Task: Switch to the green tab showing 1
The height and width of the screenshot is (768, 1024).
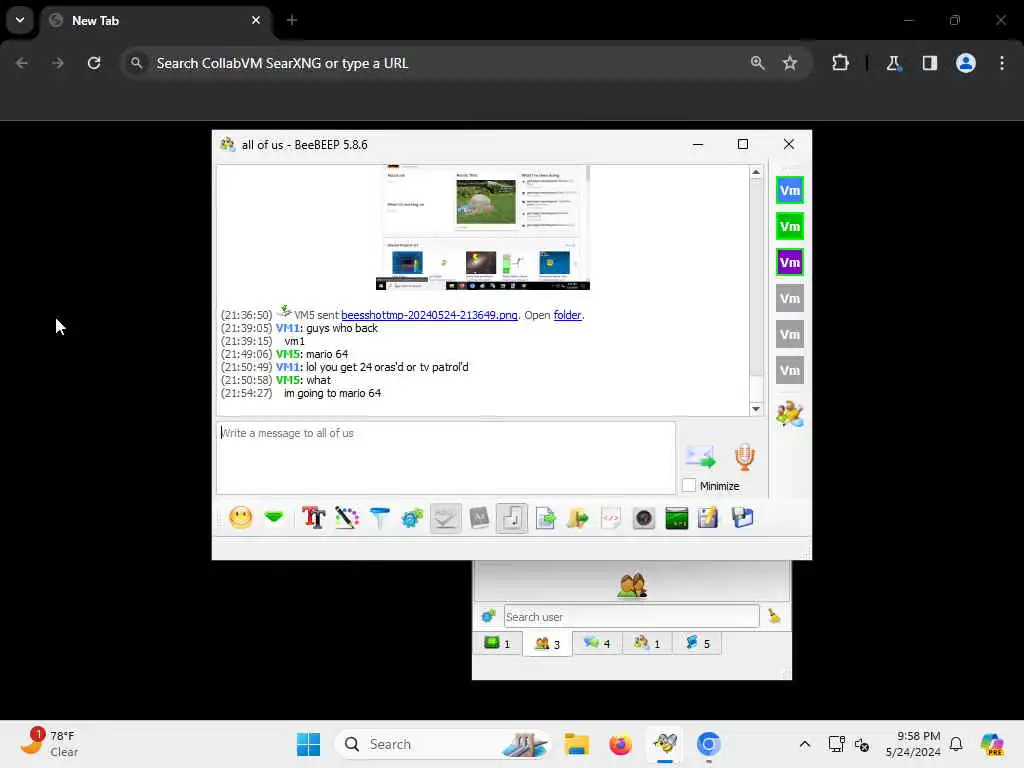Action: pos(497,643)
